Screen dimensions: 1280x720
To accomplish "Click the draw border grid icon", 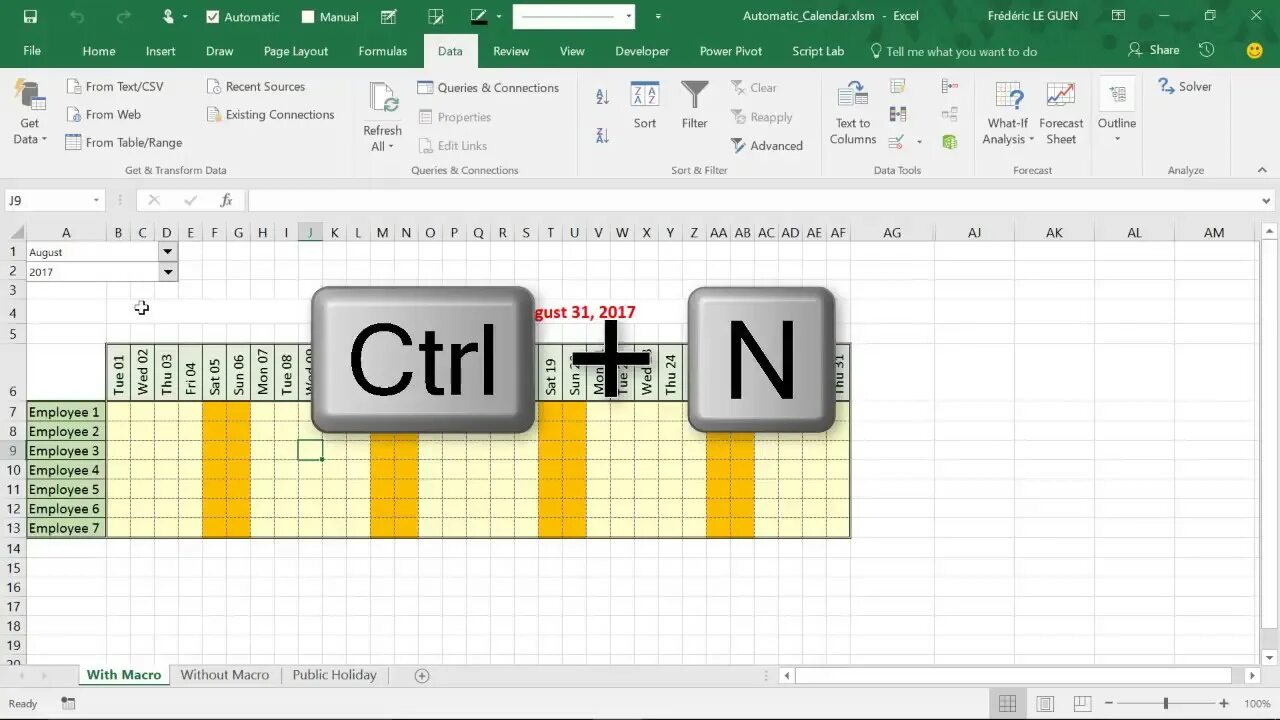I will [435, 16].
